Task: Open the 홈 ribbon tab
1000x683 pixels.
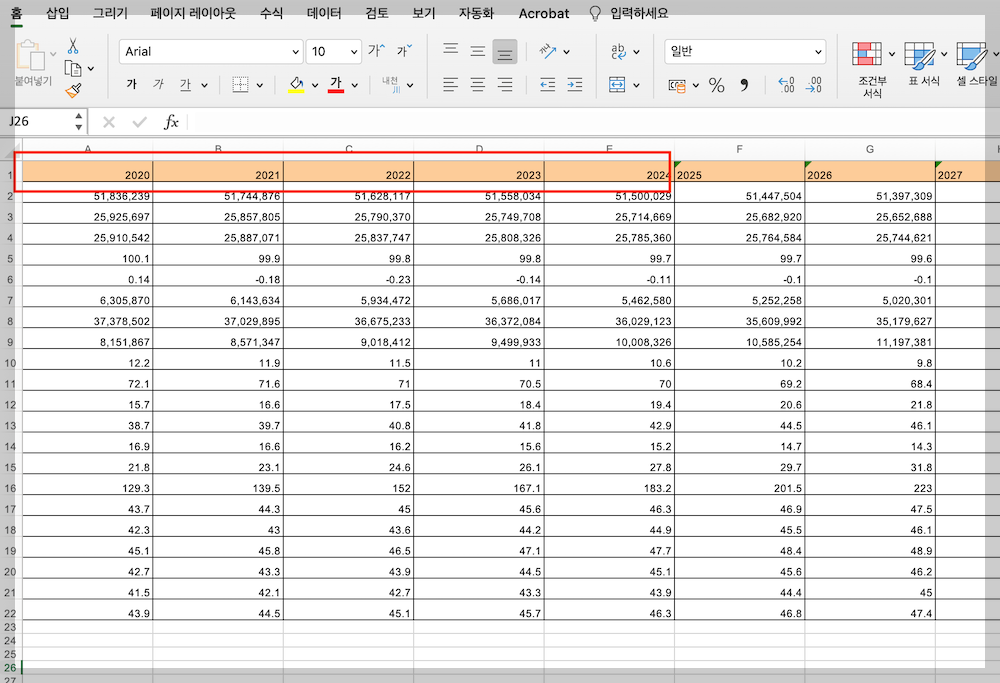Action: coord(17,13)
